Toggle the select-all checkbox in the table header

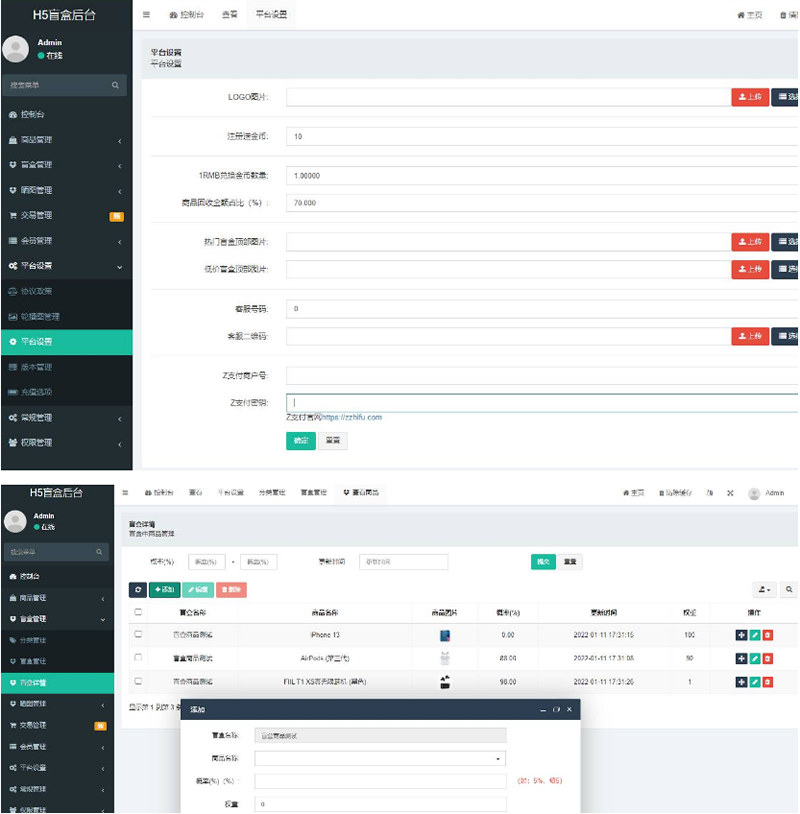coord(138,612)
